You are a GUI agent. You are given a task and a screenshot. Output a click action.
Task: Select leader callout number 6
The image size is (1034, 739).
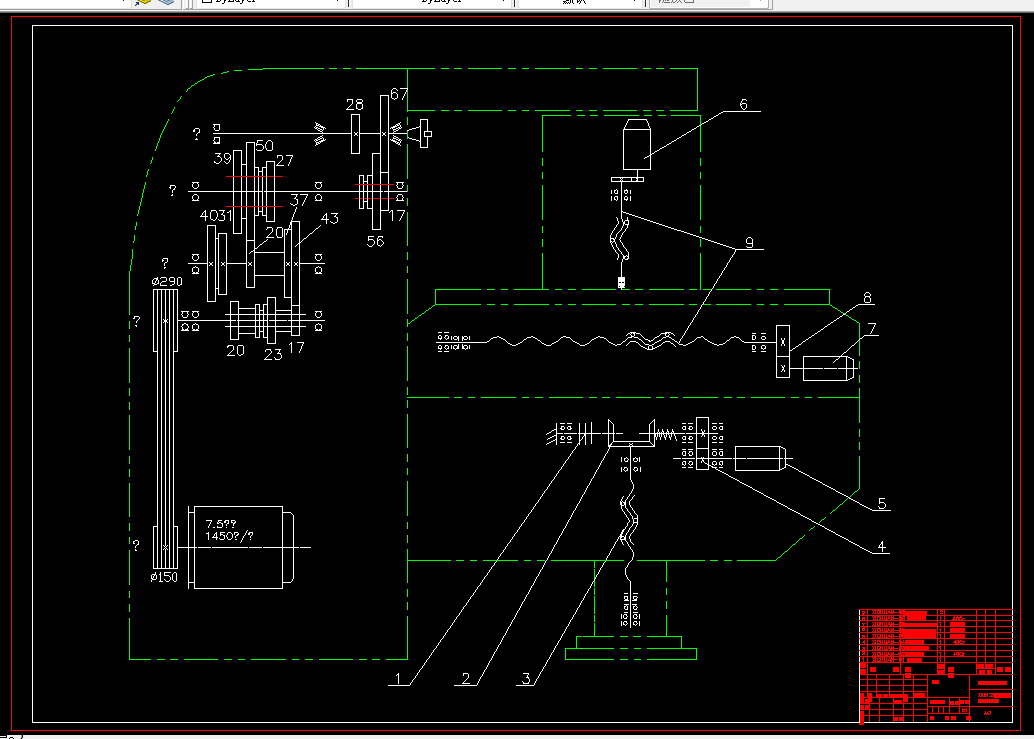744,104
